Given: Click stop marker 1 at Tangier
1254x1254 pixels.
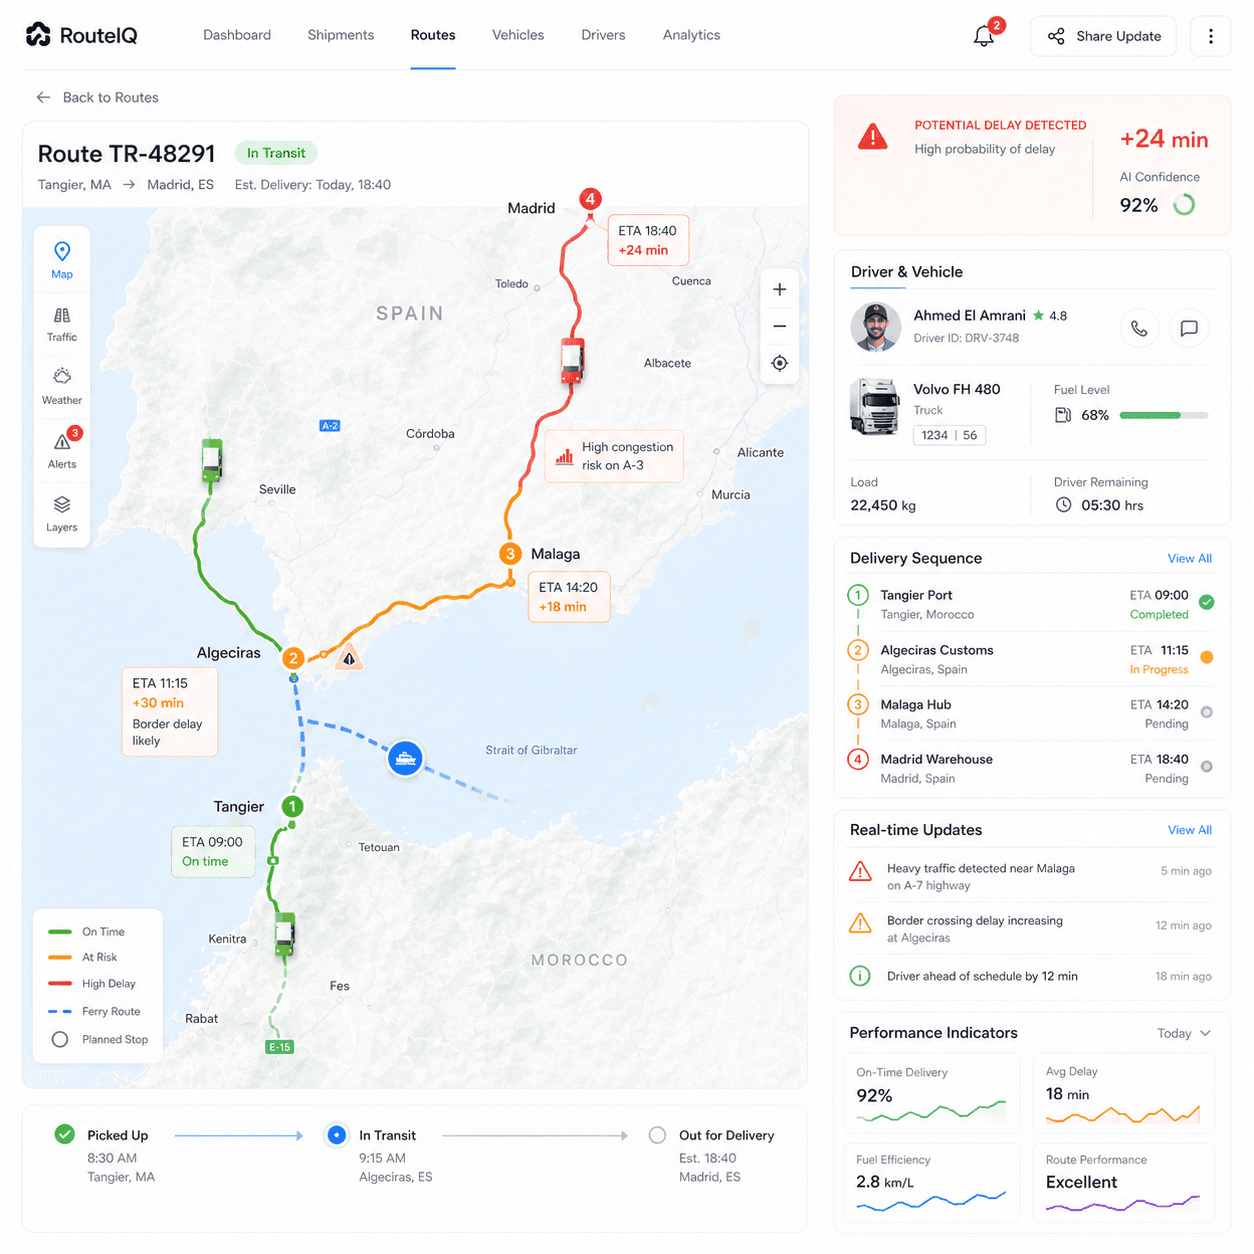Looking at the screenshot, I should click(x=292, y=806).
